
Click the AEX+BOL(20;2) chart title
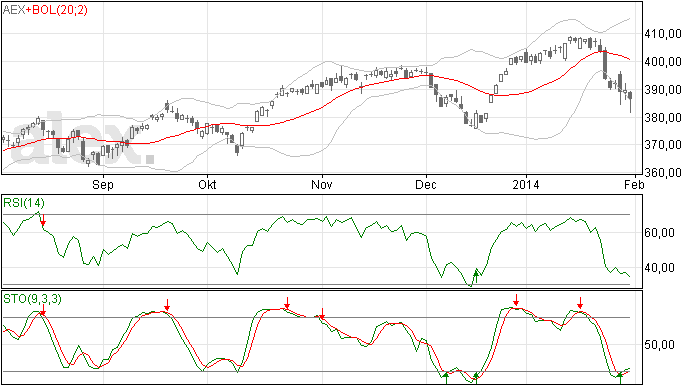[45, 10]
